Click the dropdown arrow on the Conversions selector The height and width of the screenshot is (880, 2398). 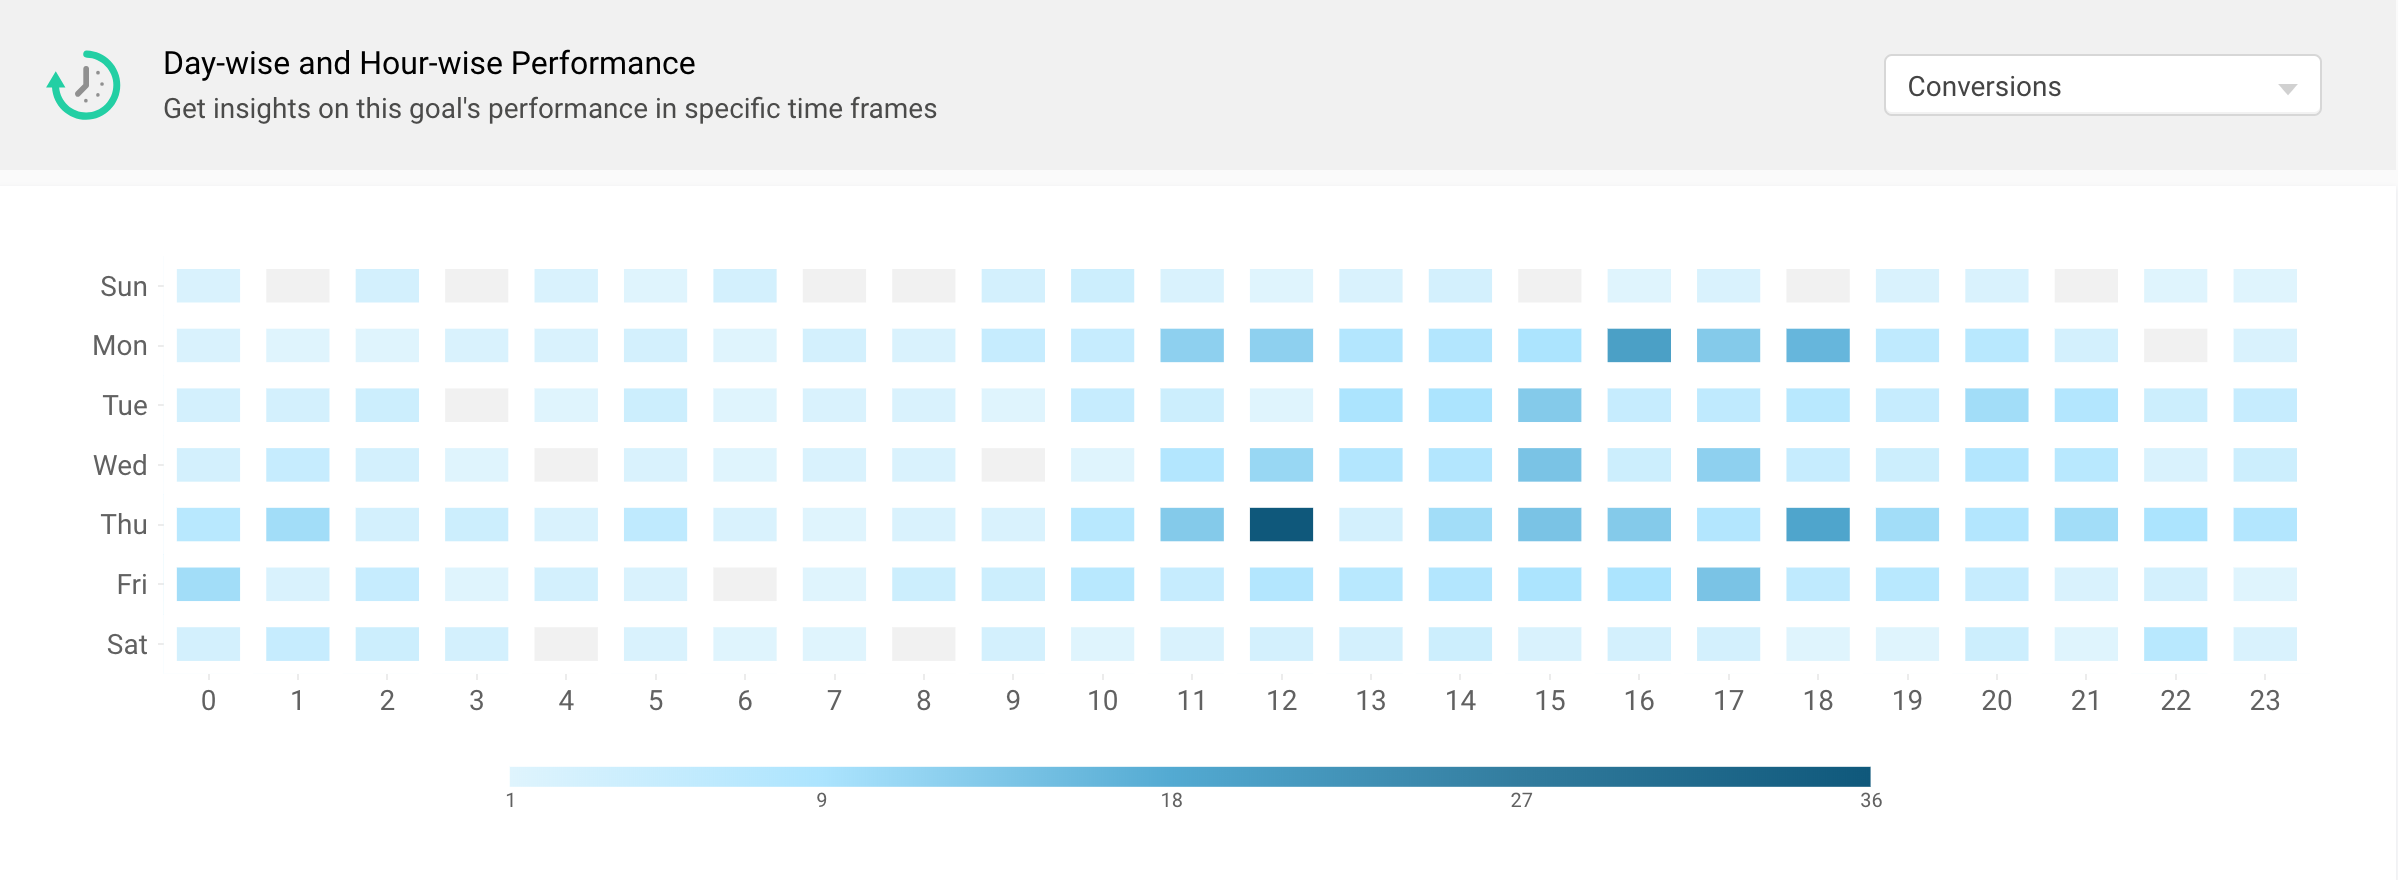(2290, 90)
